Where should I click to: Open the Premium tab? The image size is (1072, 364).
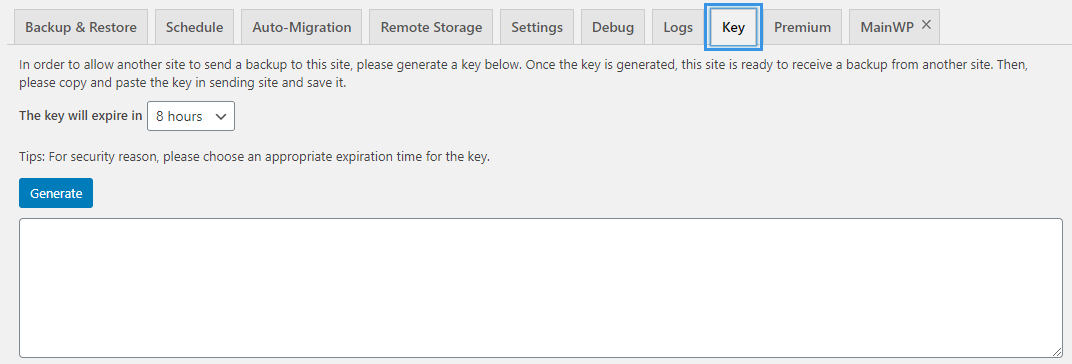(x=803, y=27)
